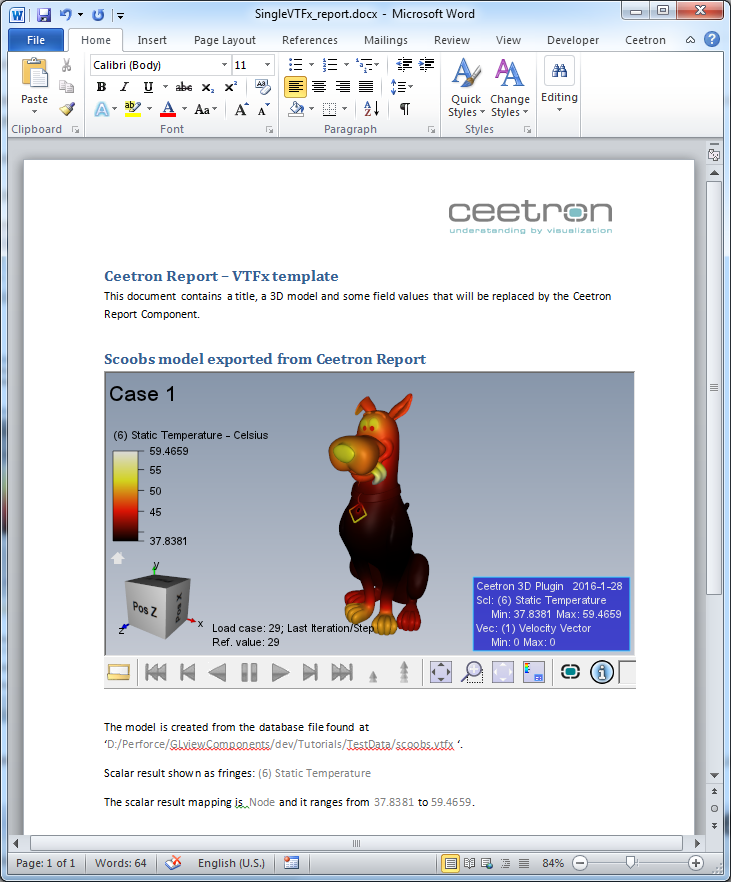Viewport: 731px width, 882px height.
Task: Click the zoom slider handle
Action: (631, 862)
